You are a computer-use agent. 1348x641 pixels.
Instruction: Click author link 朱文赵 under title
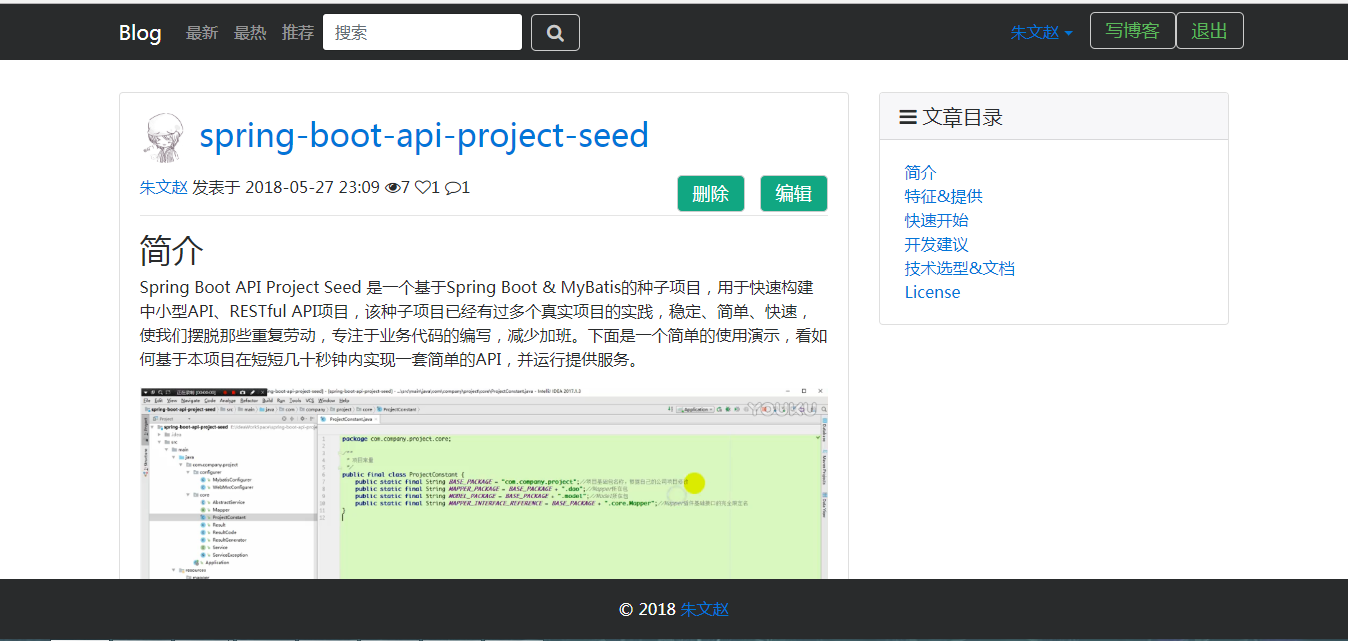[164, 187]
